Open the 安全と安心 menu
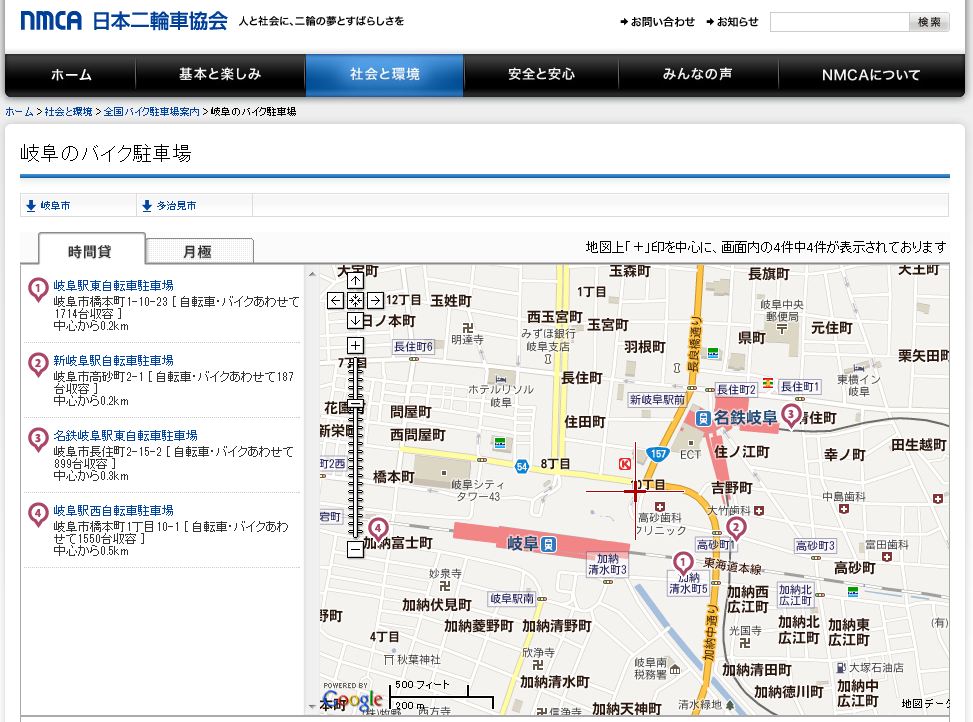Image resolution: width=973 pixels, height=722 pixels. point(541,75)
